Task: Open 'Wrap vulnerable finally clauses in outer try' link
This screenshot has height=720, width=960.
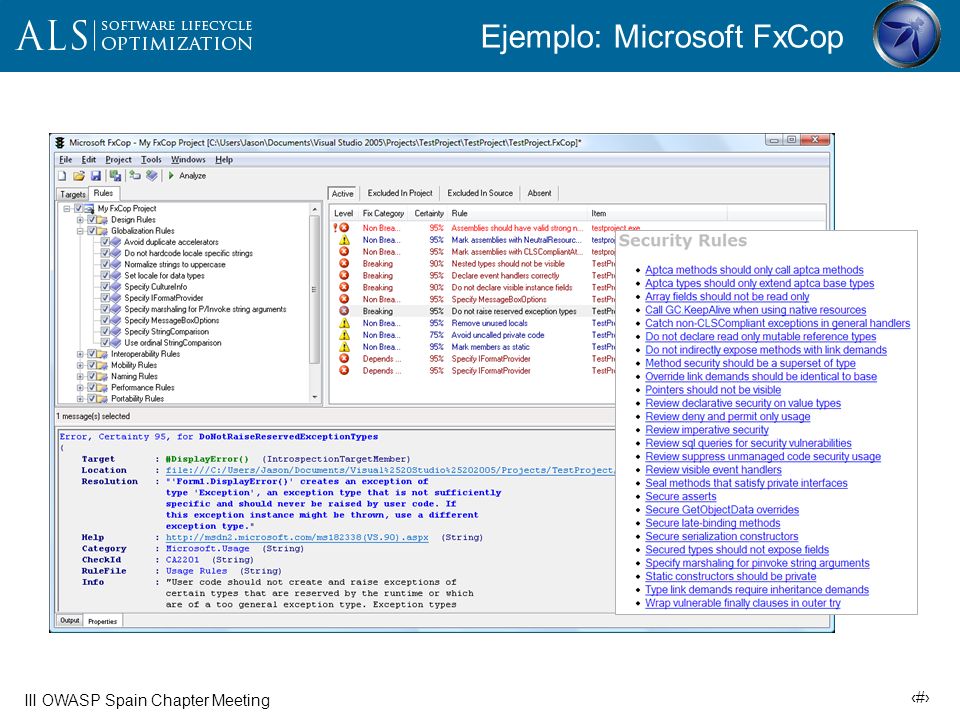Action: 743,603
